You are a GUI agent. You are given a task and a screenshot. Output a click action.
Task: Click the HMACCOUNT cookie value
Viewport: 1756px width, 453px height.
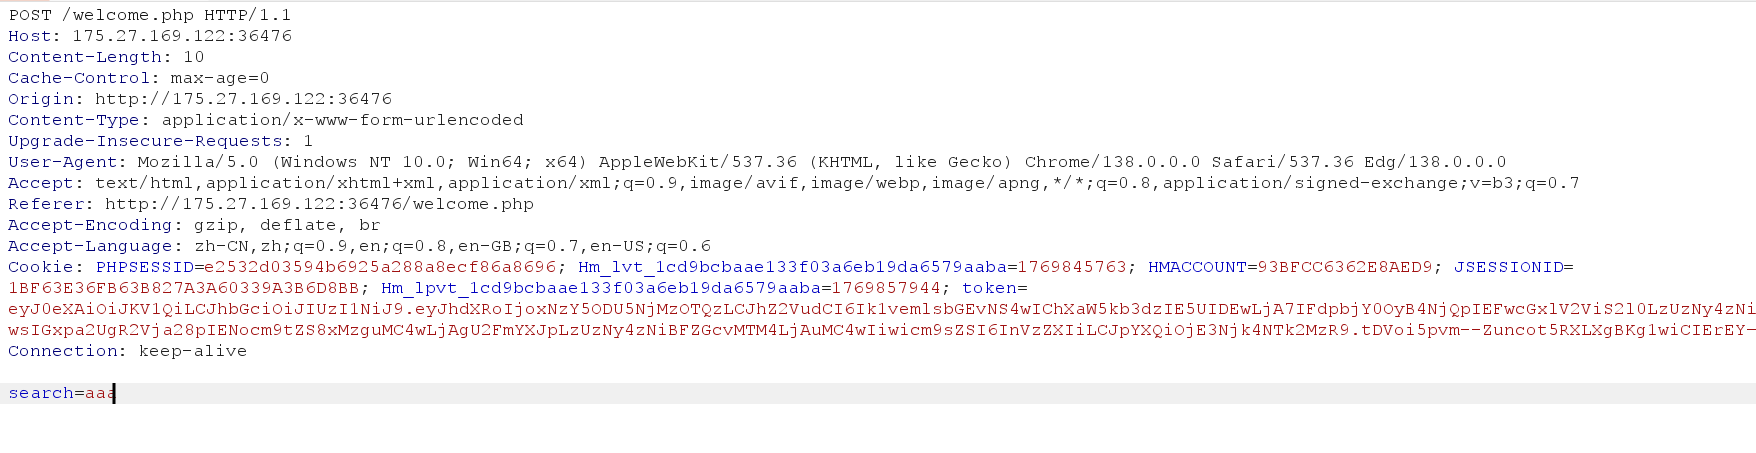1345,267
